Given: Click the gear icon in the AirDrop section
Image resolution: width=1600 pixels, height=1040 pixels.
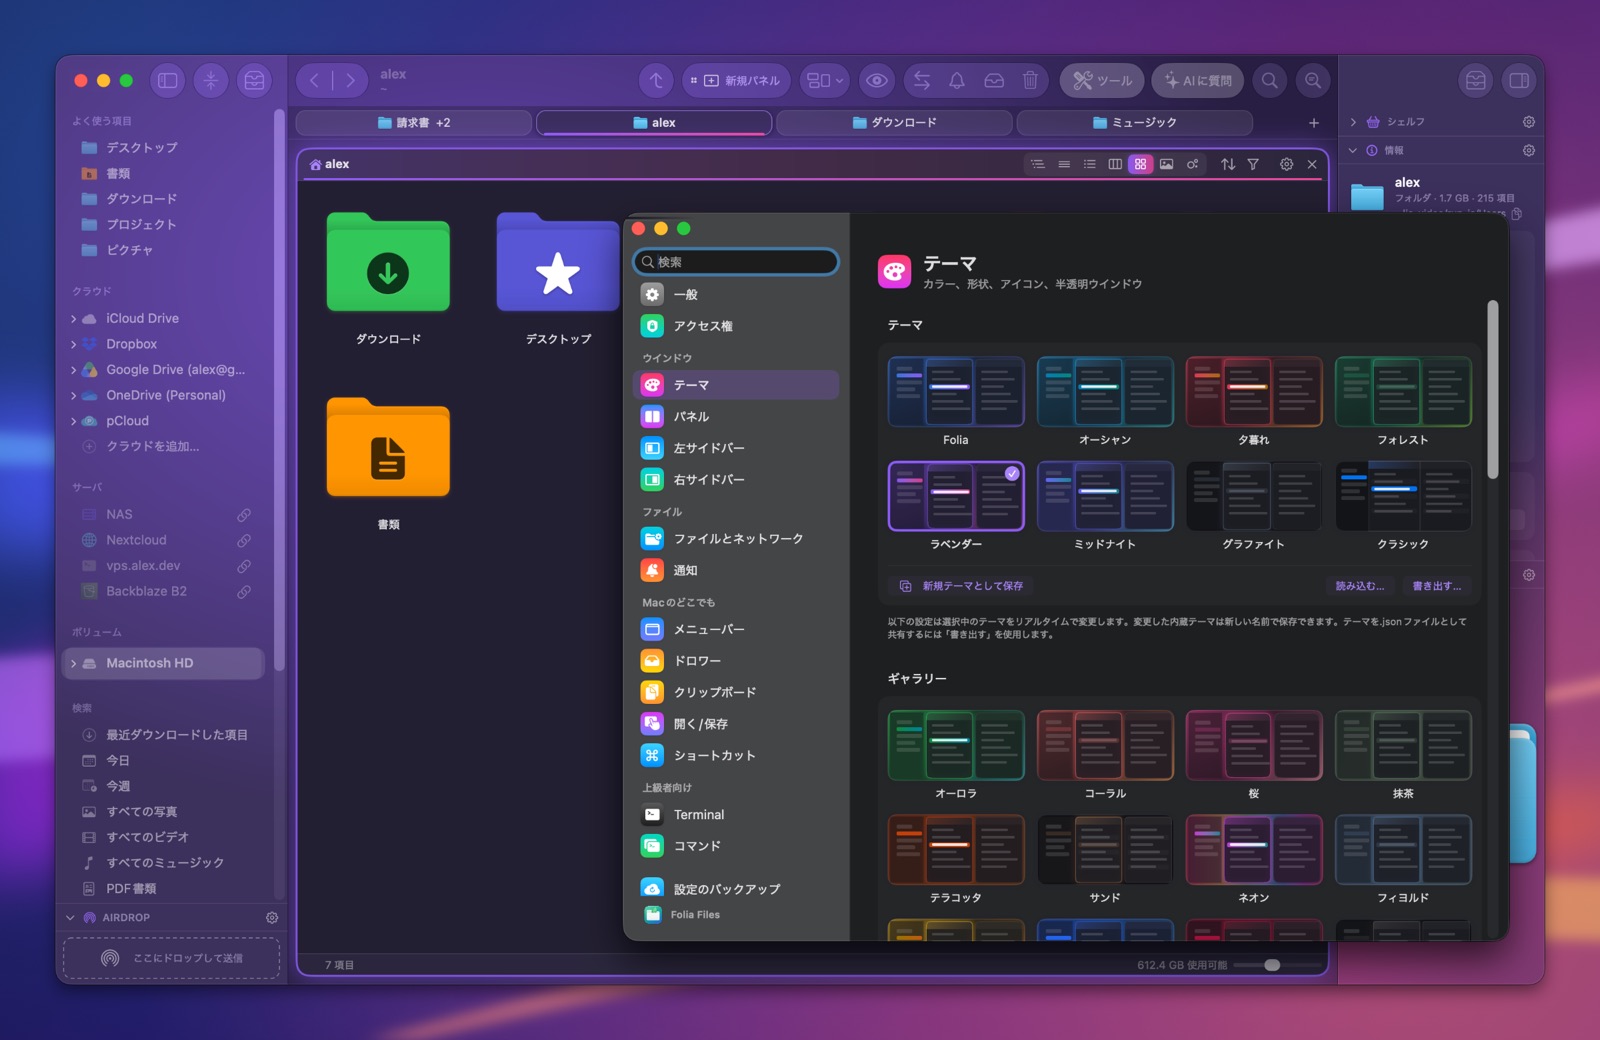Looking at the screenshot, I should (272, 918).
